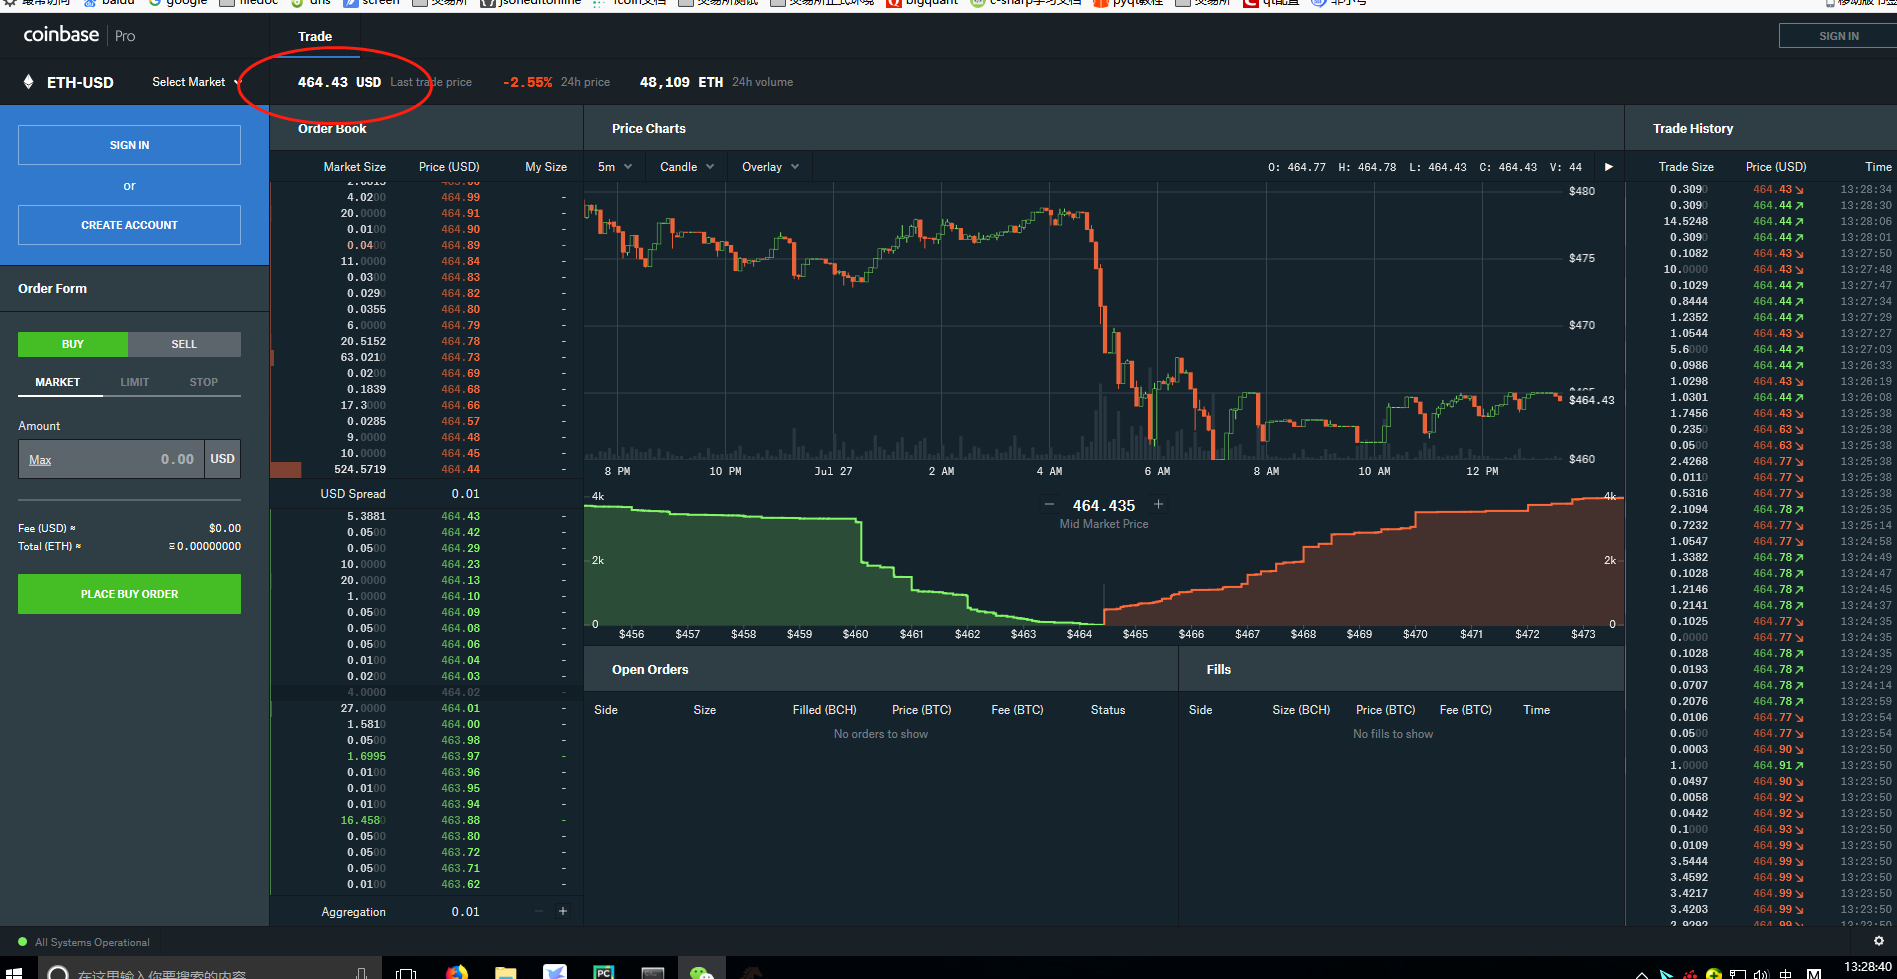Click SIGN IN button in top header
1897x979 pixels.
coord(1838,36)
